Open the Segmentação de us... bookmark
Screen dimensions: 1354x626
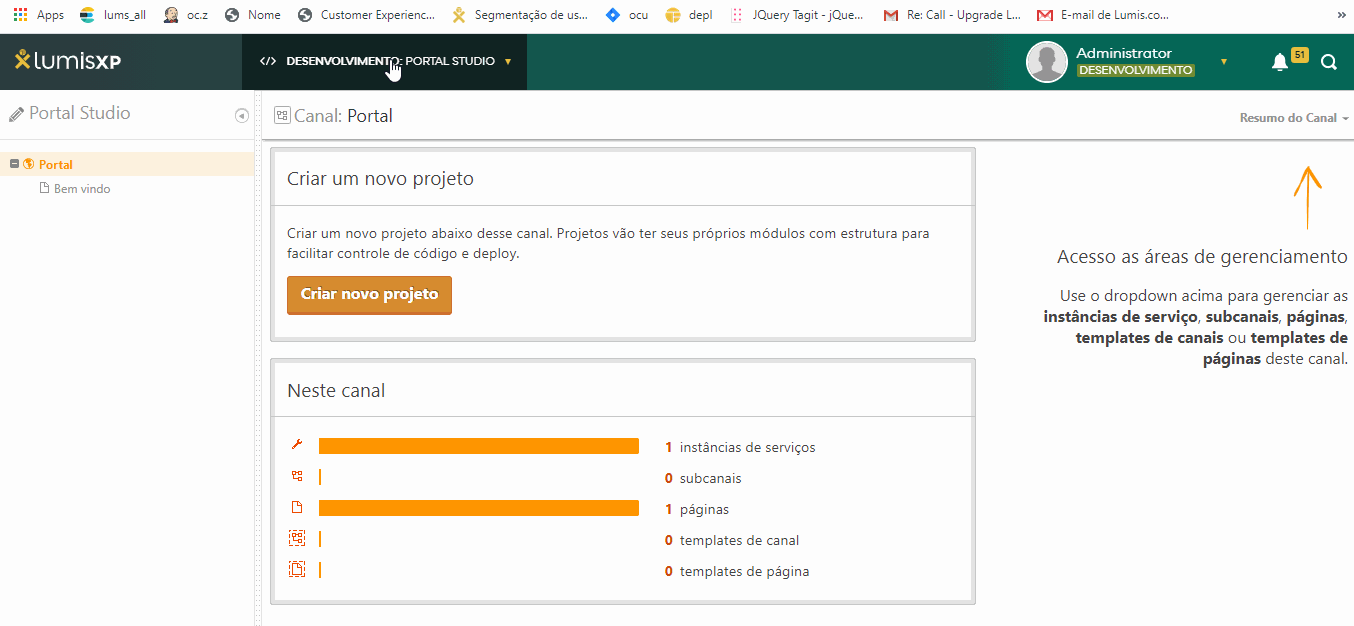pos(520,15)
